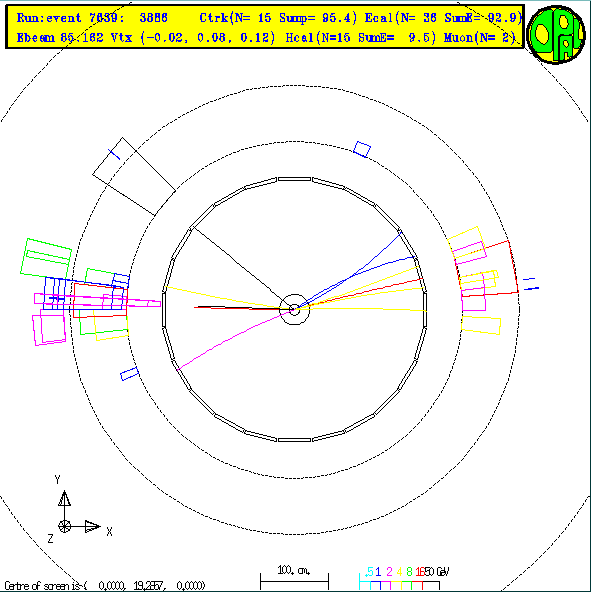
Task: Click the magenta 2 GeV legend label
Action: click(x=389, y=572)
